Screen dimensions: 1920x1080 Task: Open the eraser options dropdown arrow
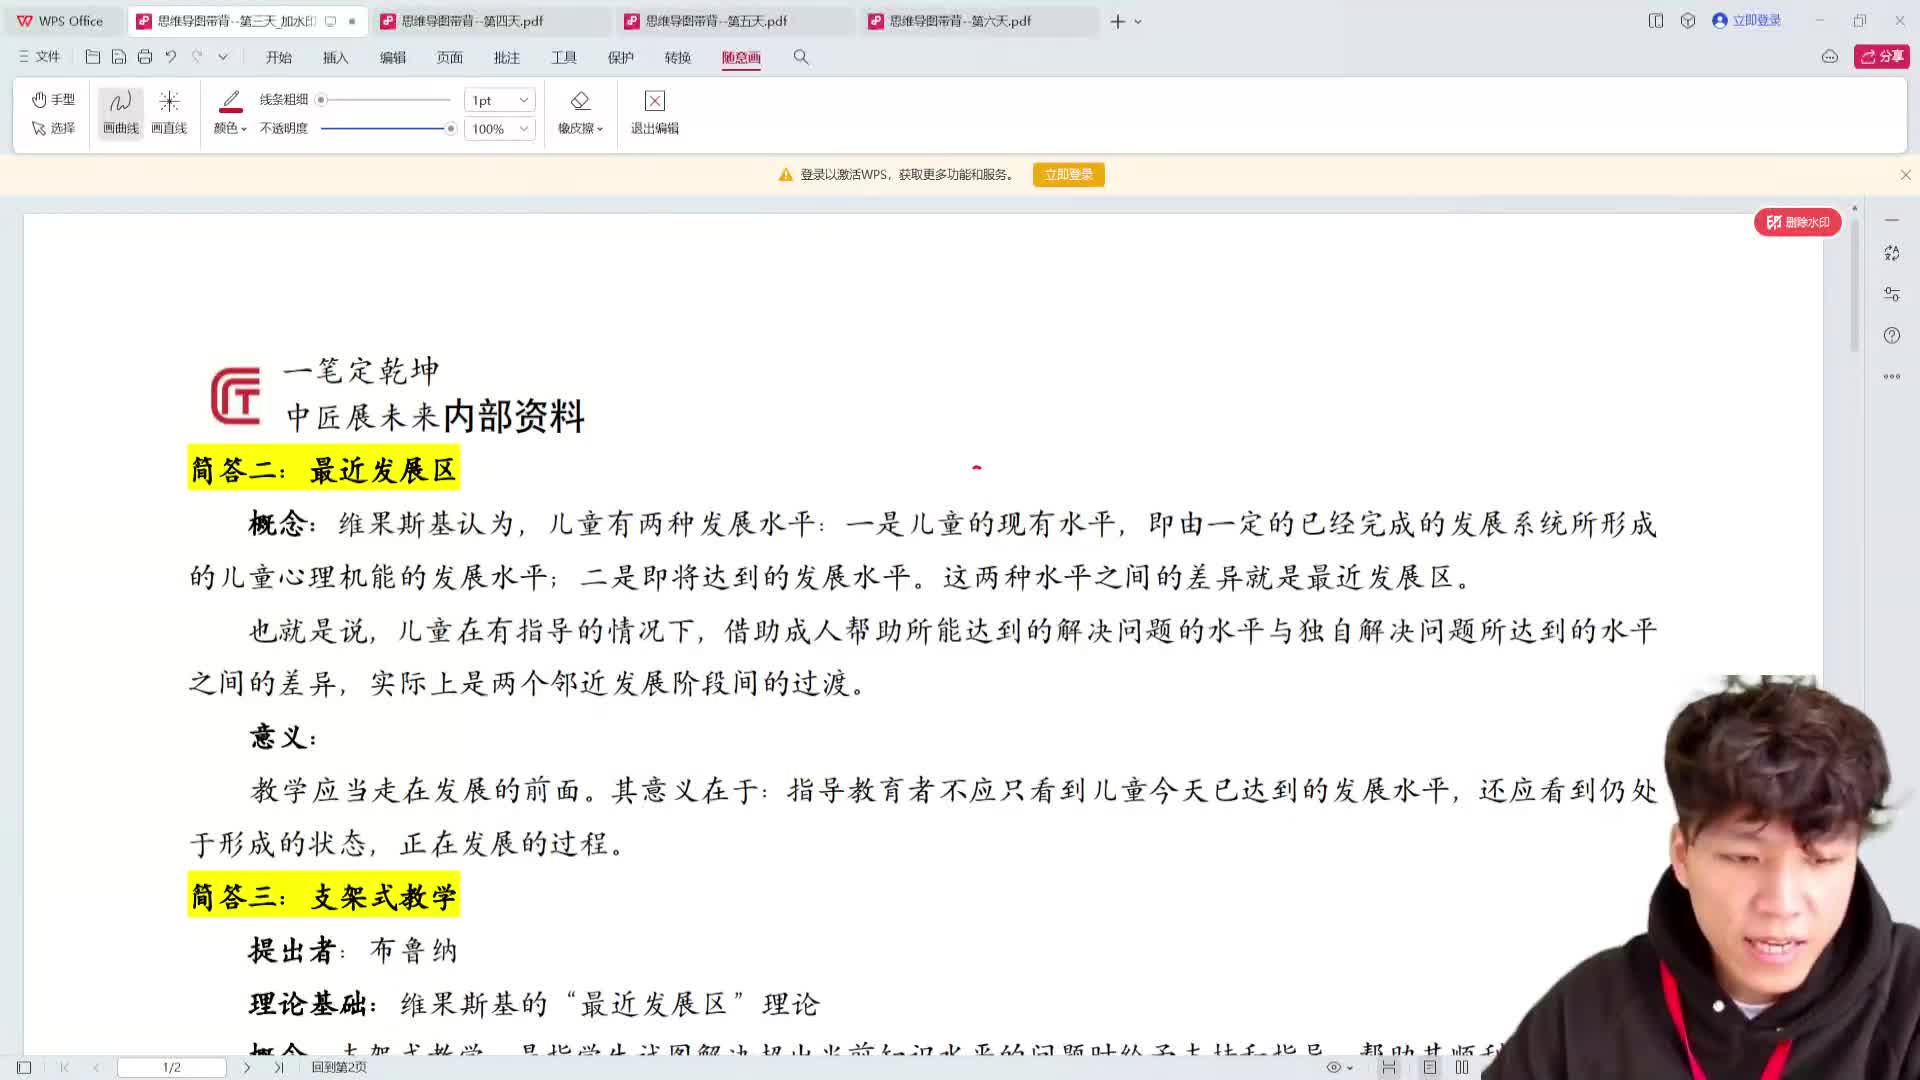[x=601, y=128]
